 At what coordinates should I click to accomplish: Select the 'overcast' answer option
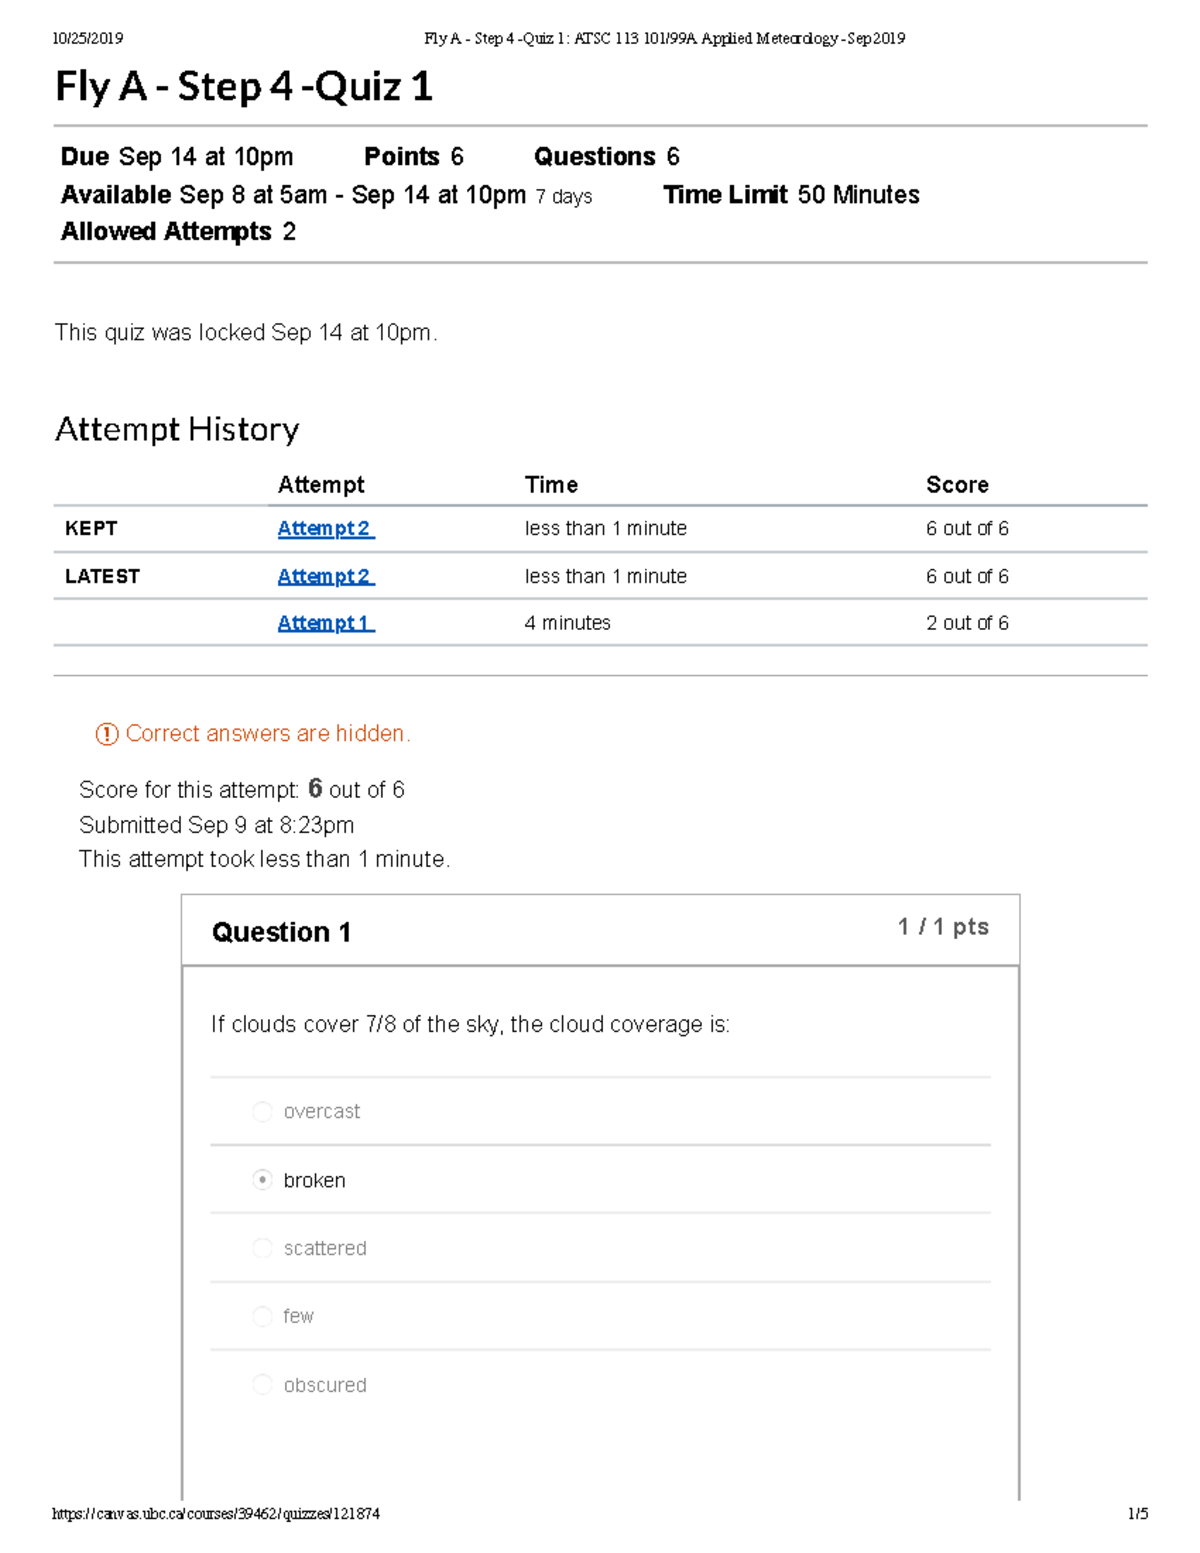262,1111
